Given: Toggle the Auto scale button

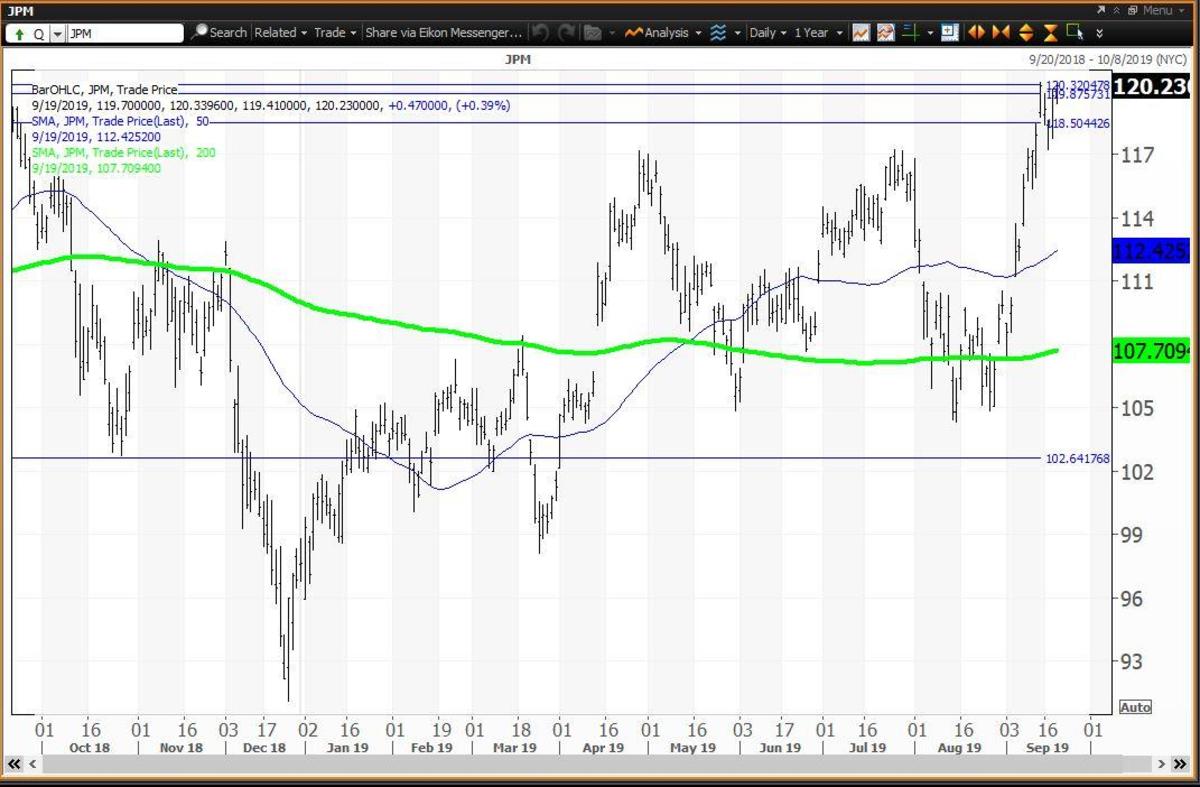Looking at the screenshot, I should [x=1135, y=707].
